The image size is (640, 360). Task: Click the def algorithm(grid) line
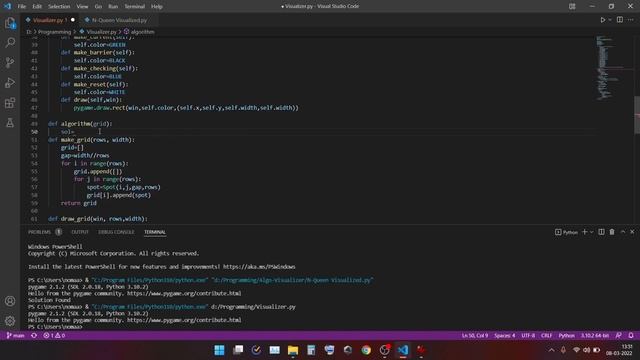click(x=80, y=124)
